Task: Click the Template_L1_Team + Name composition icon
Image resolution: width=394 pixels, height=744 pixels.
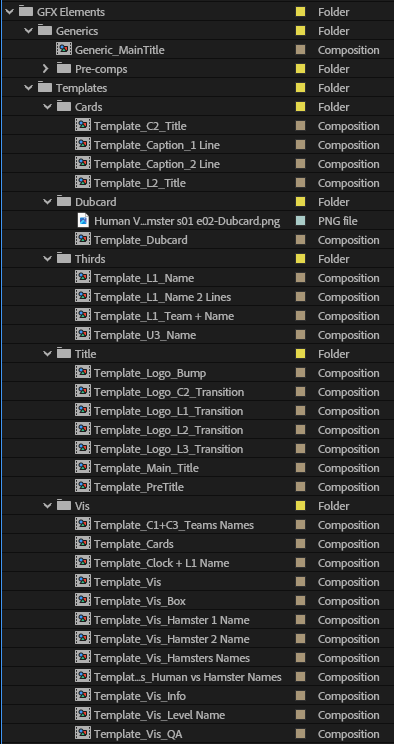Action: point(83,315)
